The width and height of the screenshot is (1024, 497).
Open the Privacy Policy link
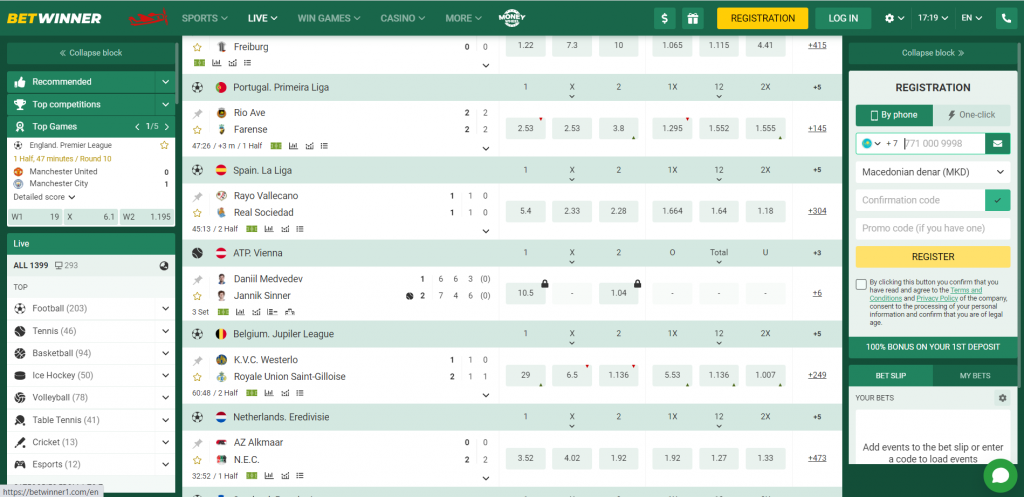936,298
